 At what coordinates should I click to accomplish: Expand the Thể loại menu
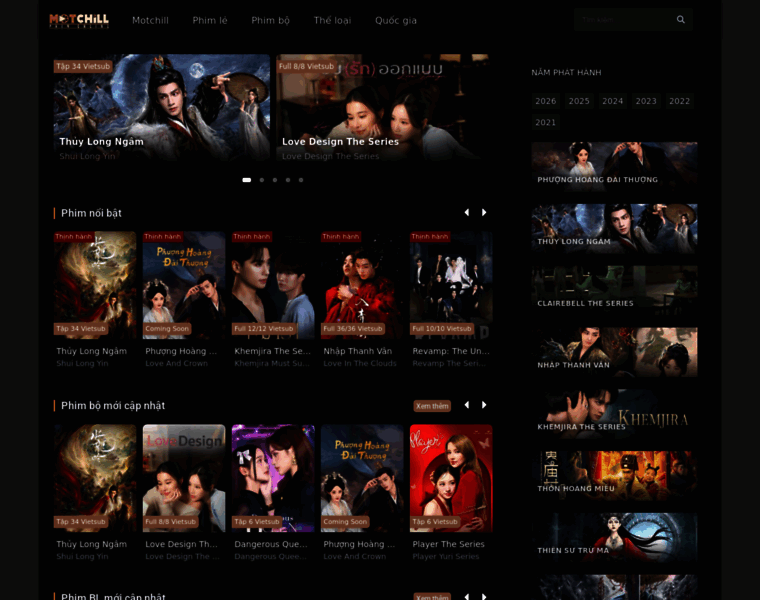(332, 20)
